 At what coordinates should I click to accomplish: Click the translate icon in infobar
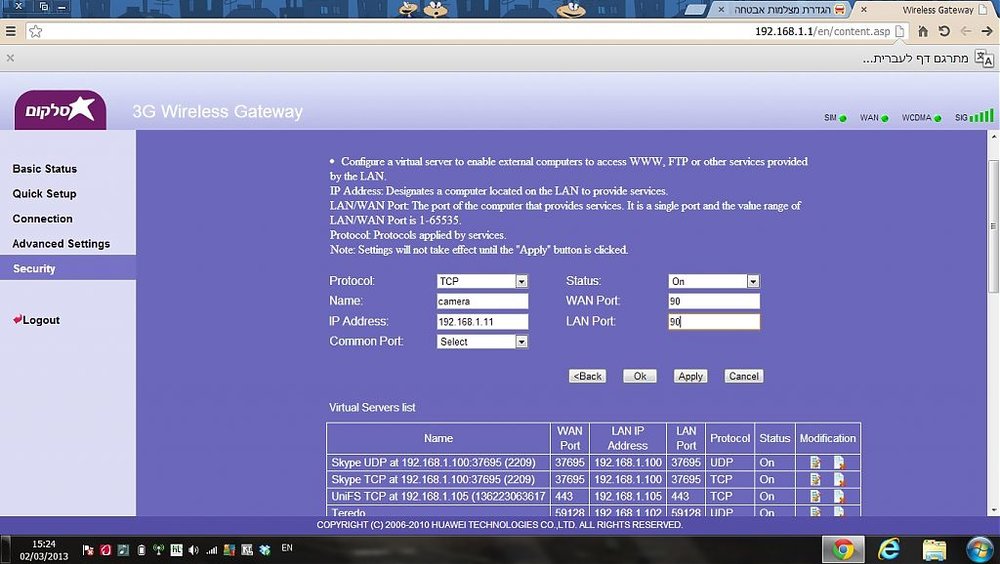(984, 59)
